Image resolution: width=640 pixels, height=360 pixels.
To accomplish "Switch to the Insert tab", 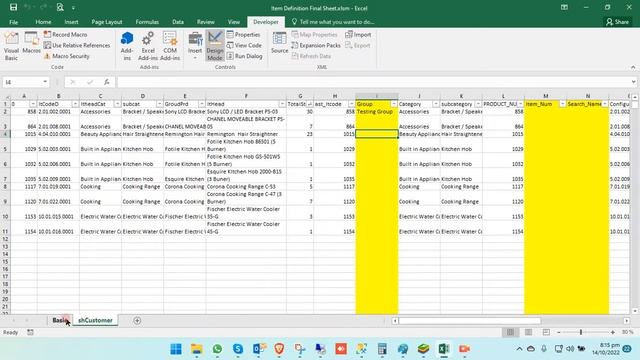I will coord(71,22).
